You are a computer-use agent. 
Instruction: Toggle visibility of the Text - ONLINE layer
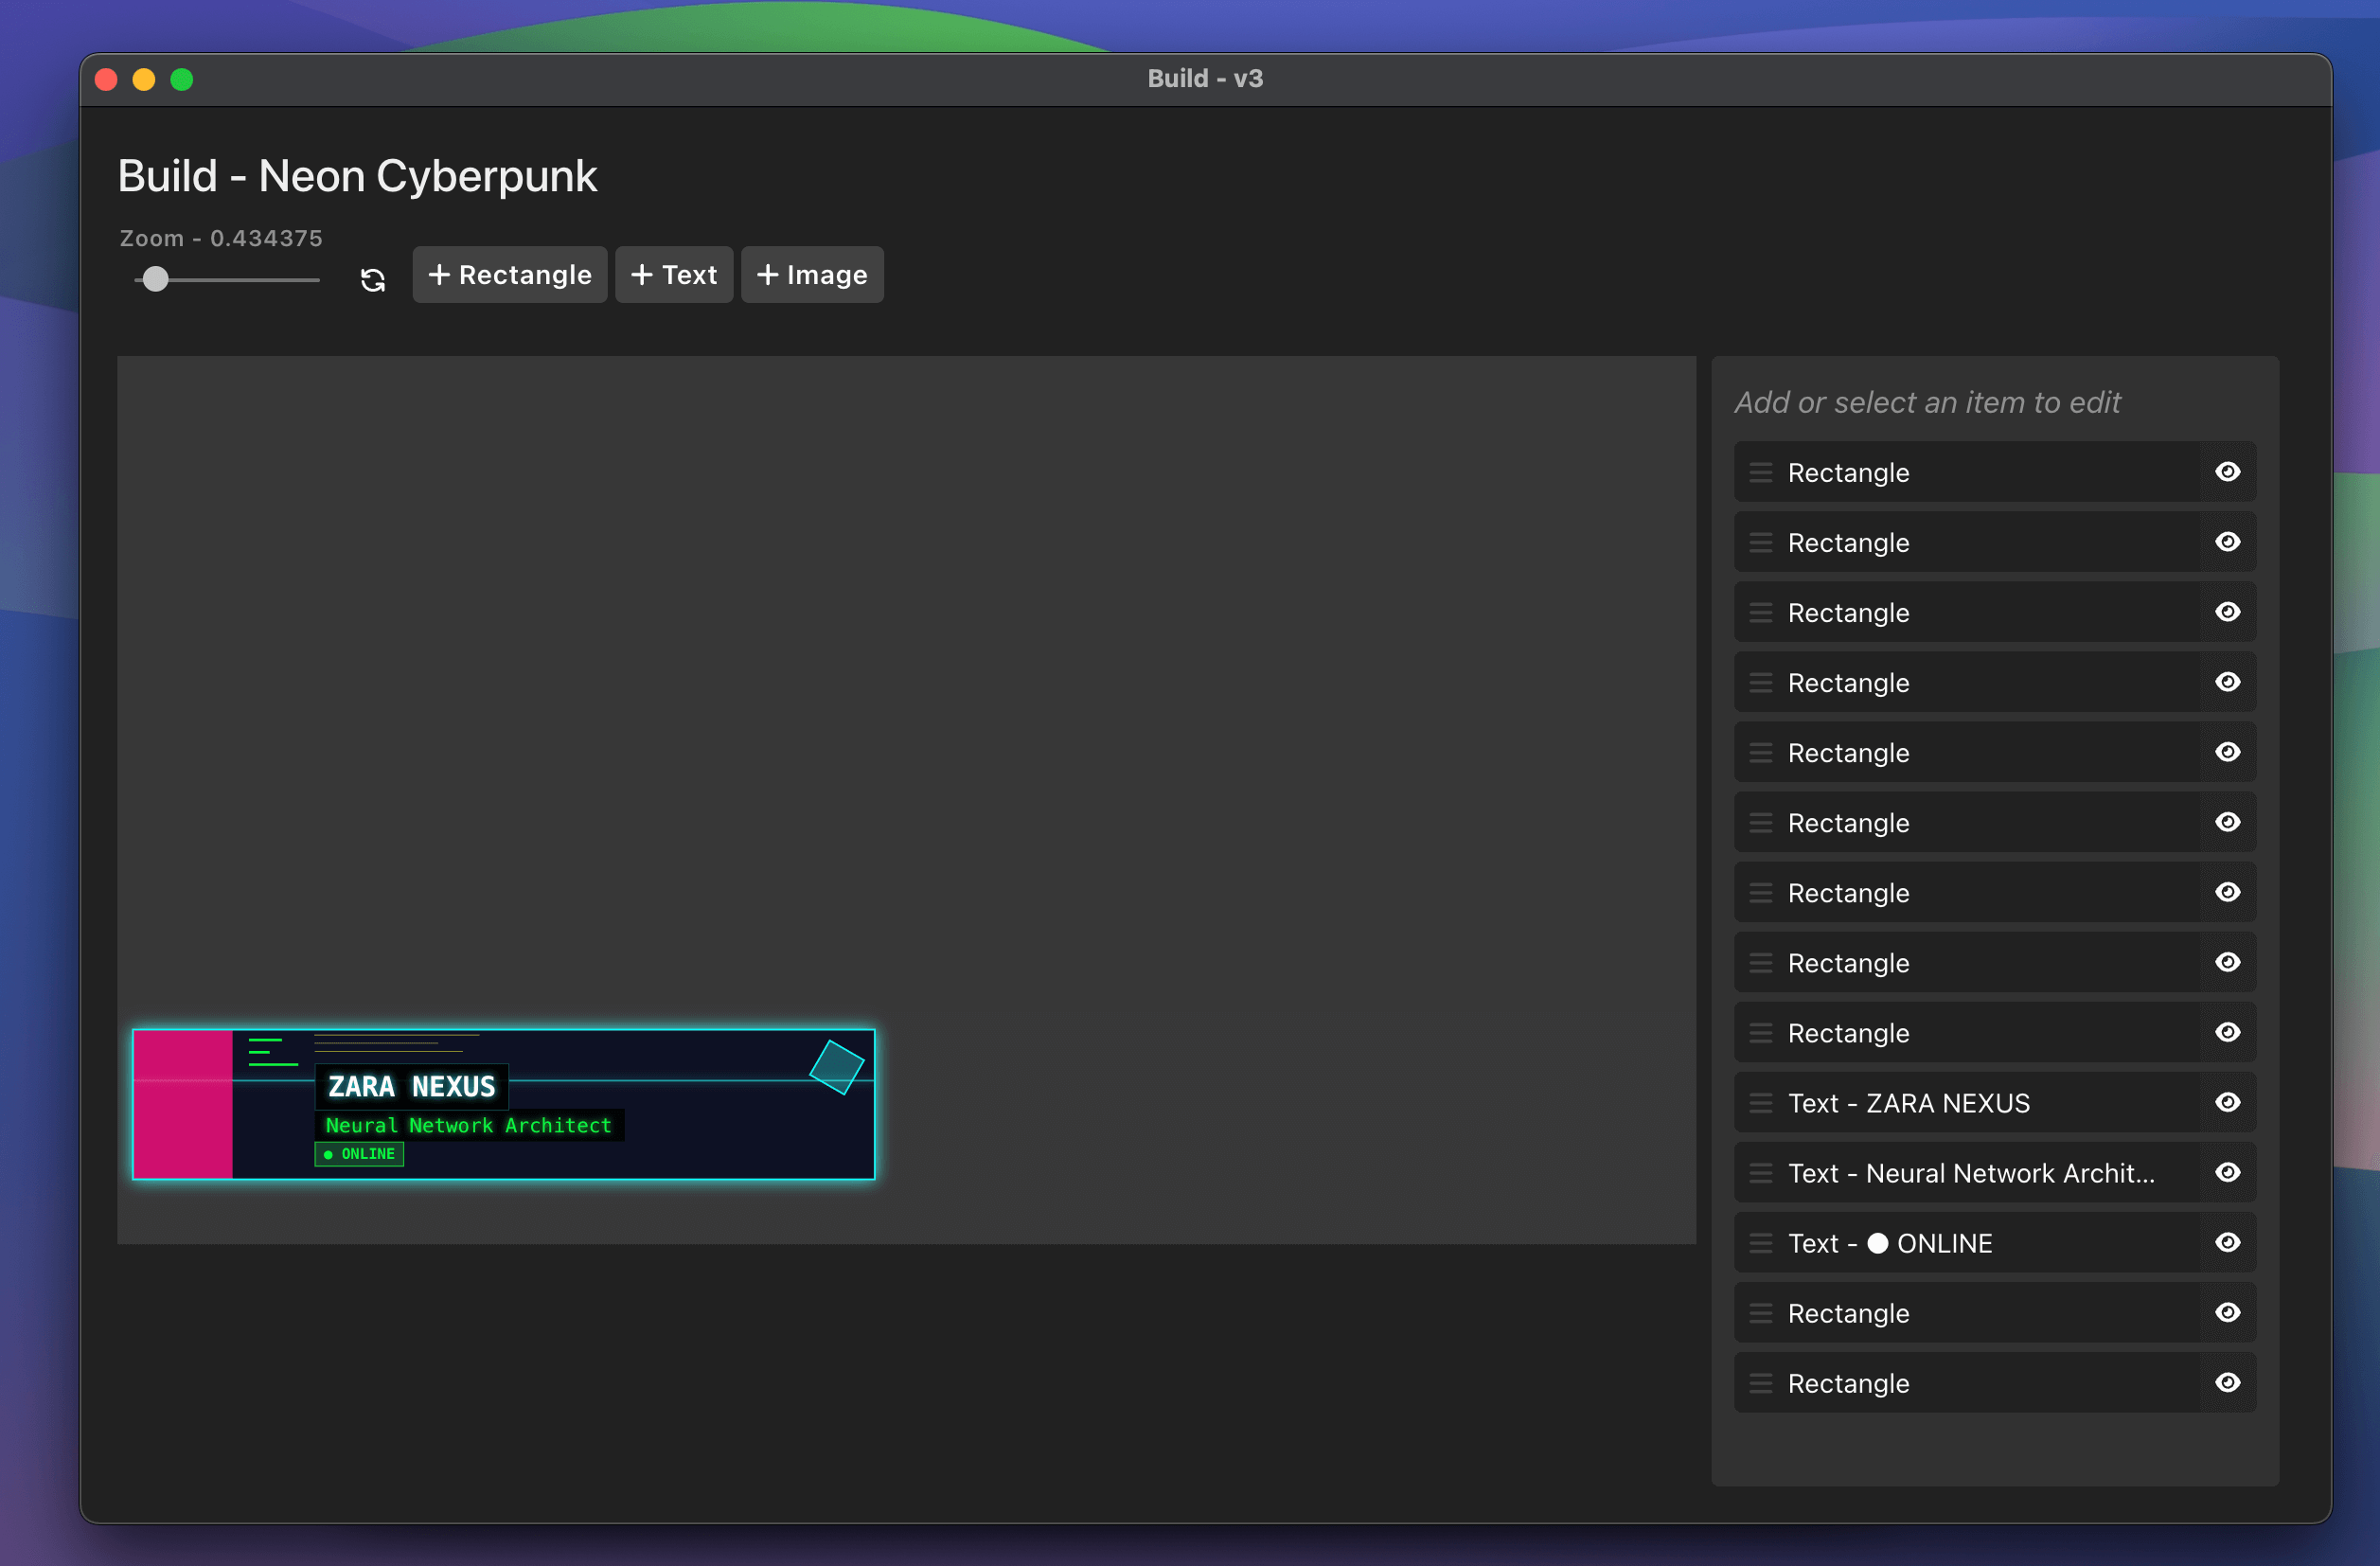click(2228, 1243)
